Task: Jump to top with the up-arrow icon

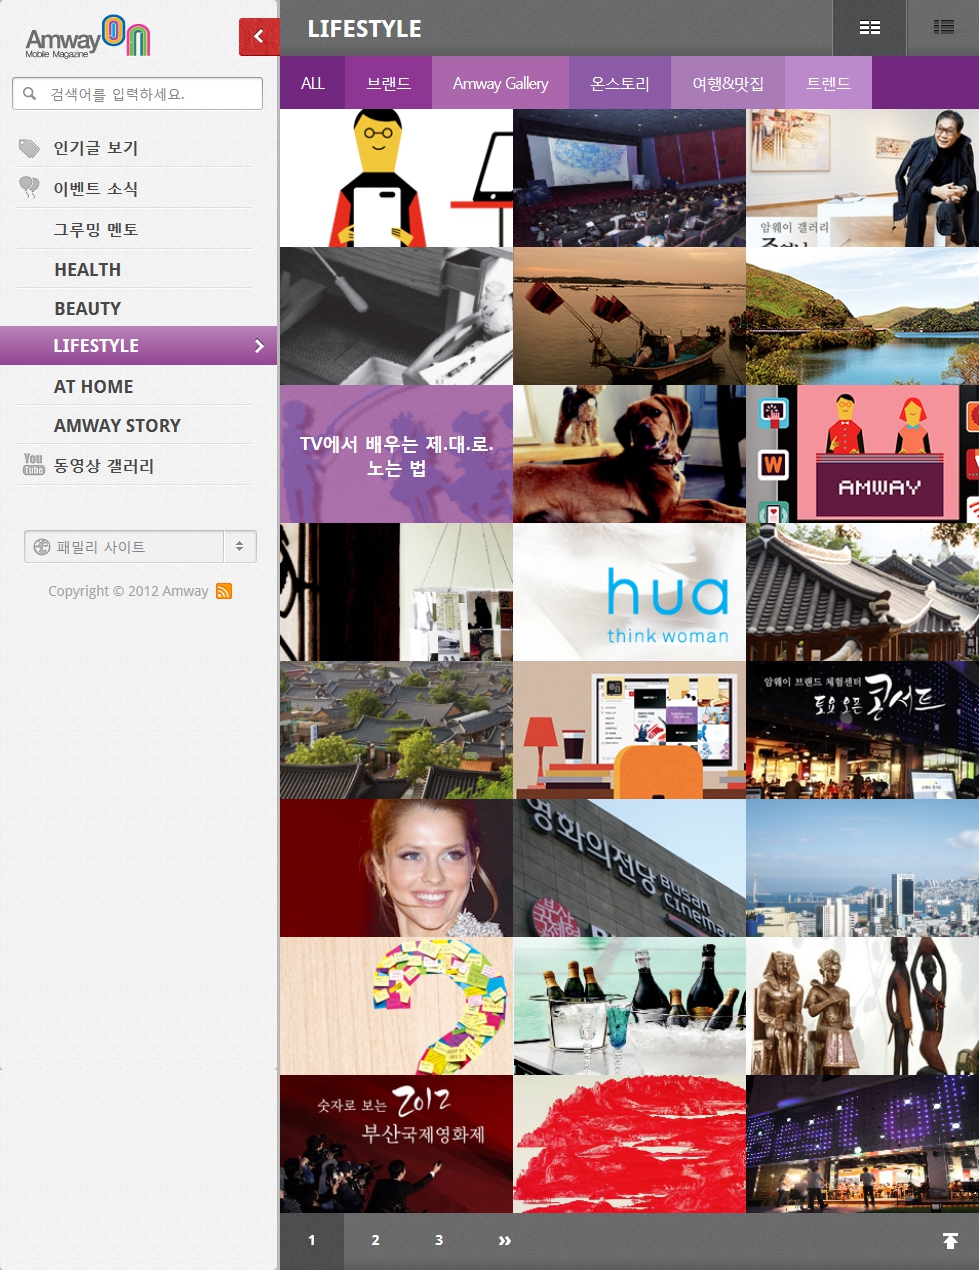Action: point(950,1241)
